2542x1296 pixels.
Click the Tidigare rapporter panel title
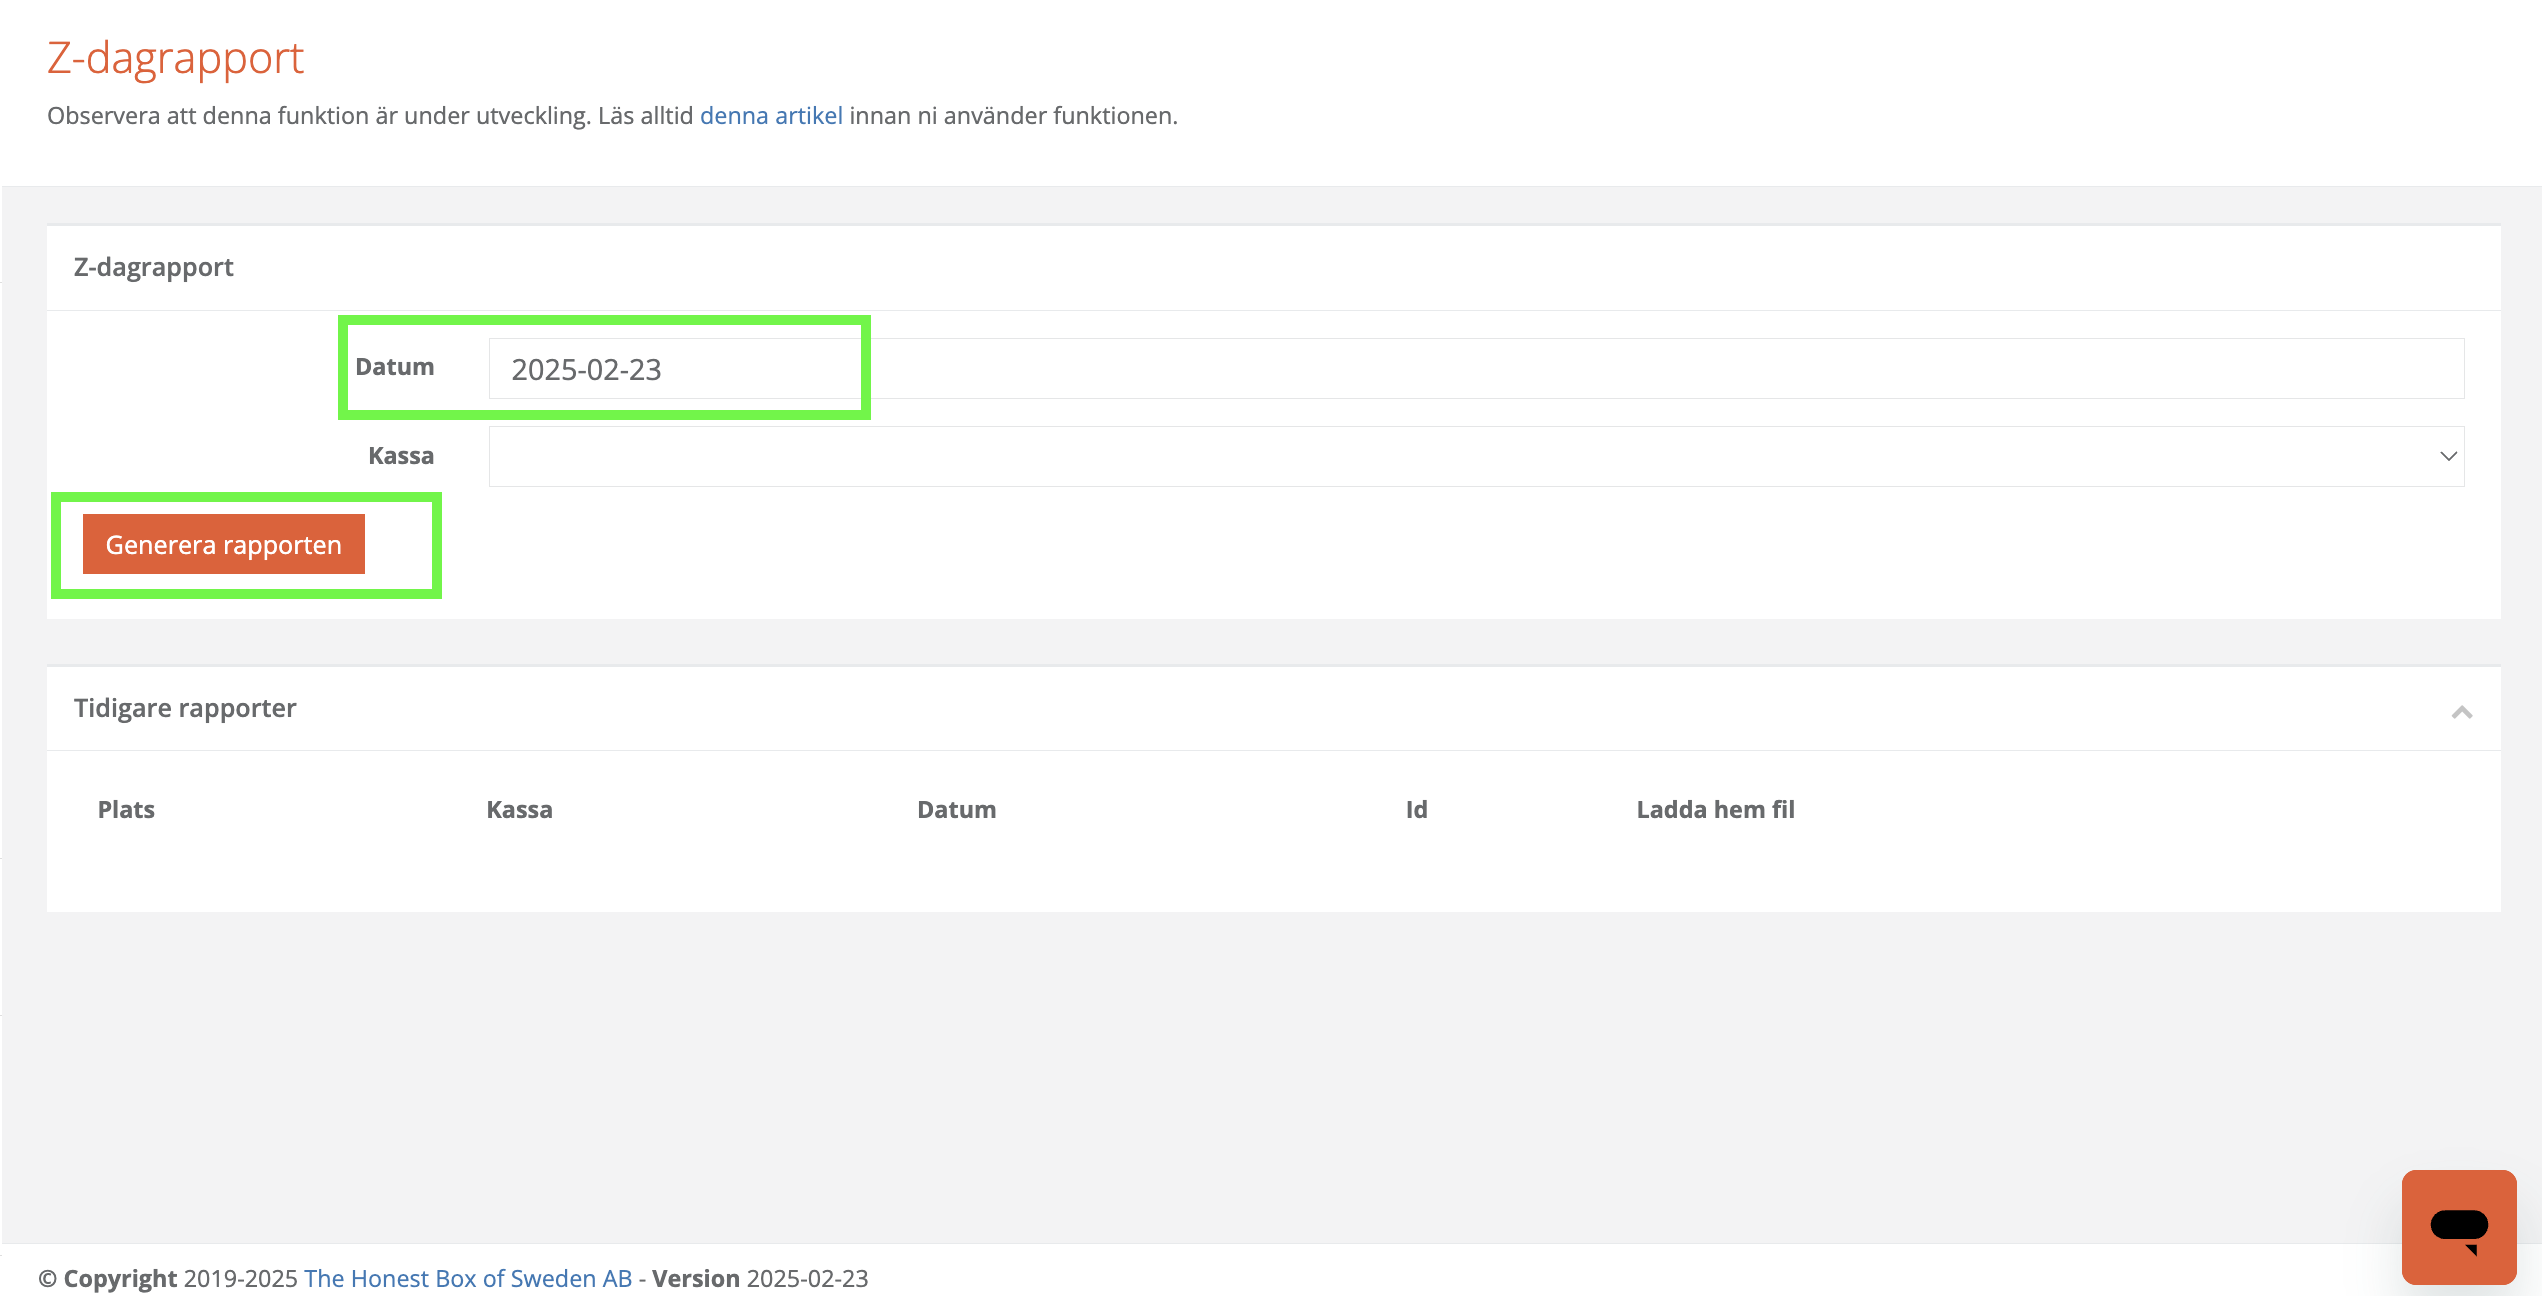[x=185, y=708]
